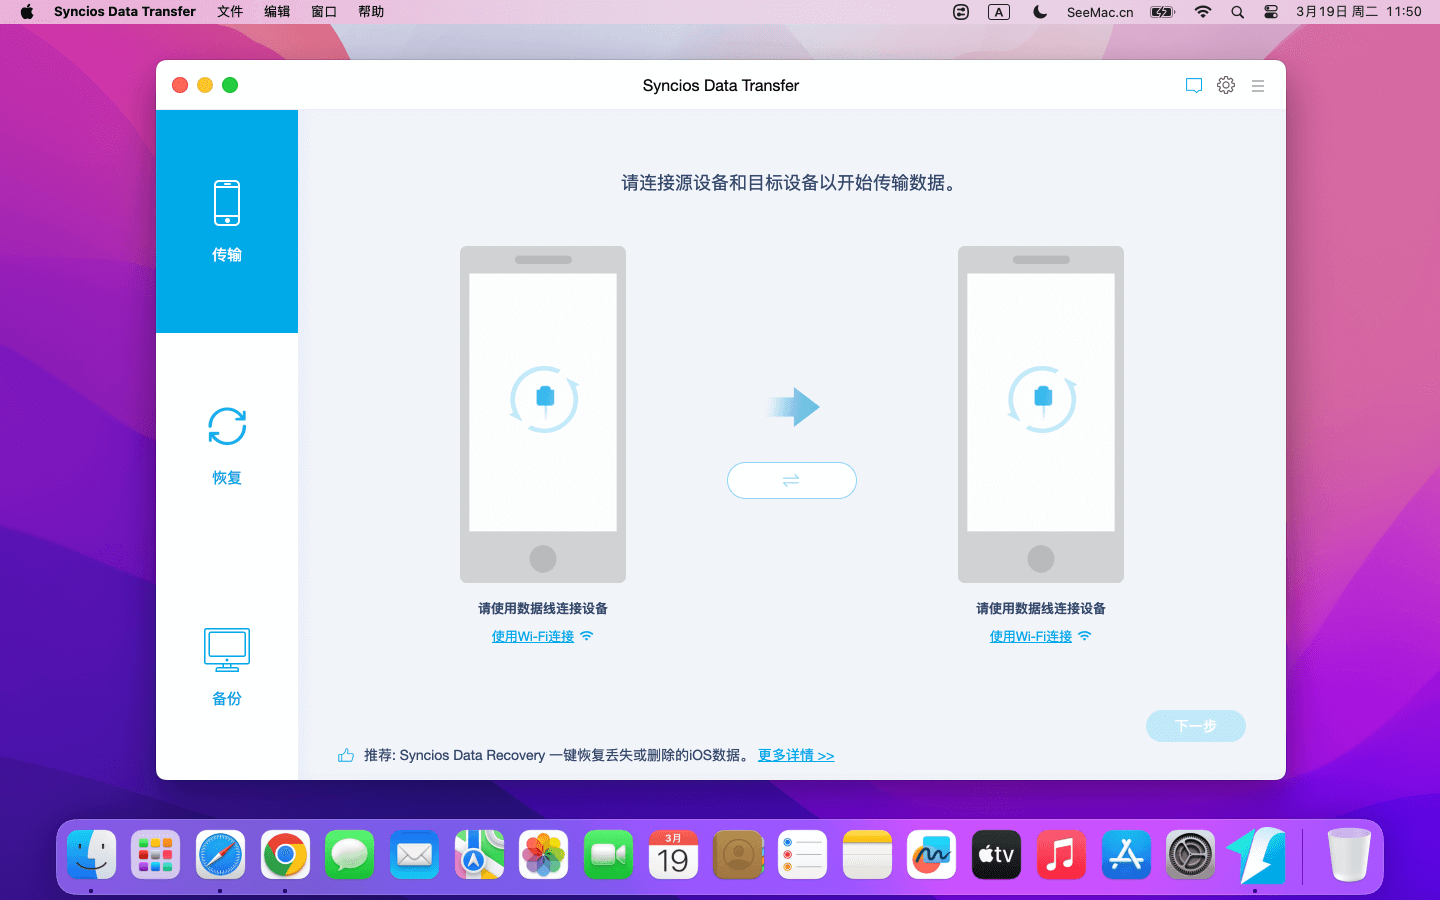Screen dimensions: 1440x900
Task: Swap source and target devices button
Action: (792, 480)
